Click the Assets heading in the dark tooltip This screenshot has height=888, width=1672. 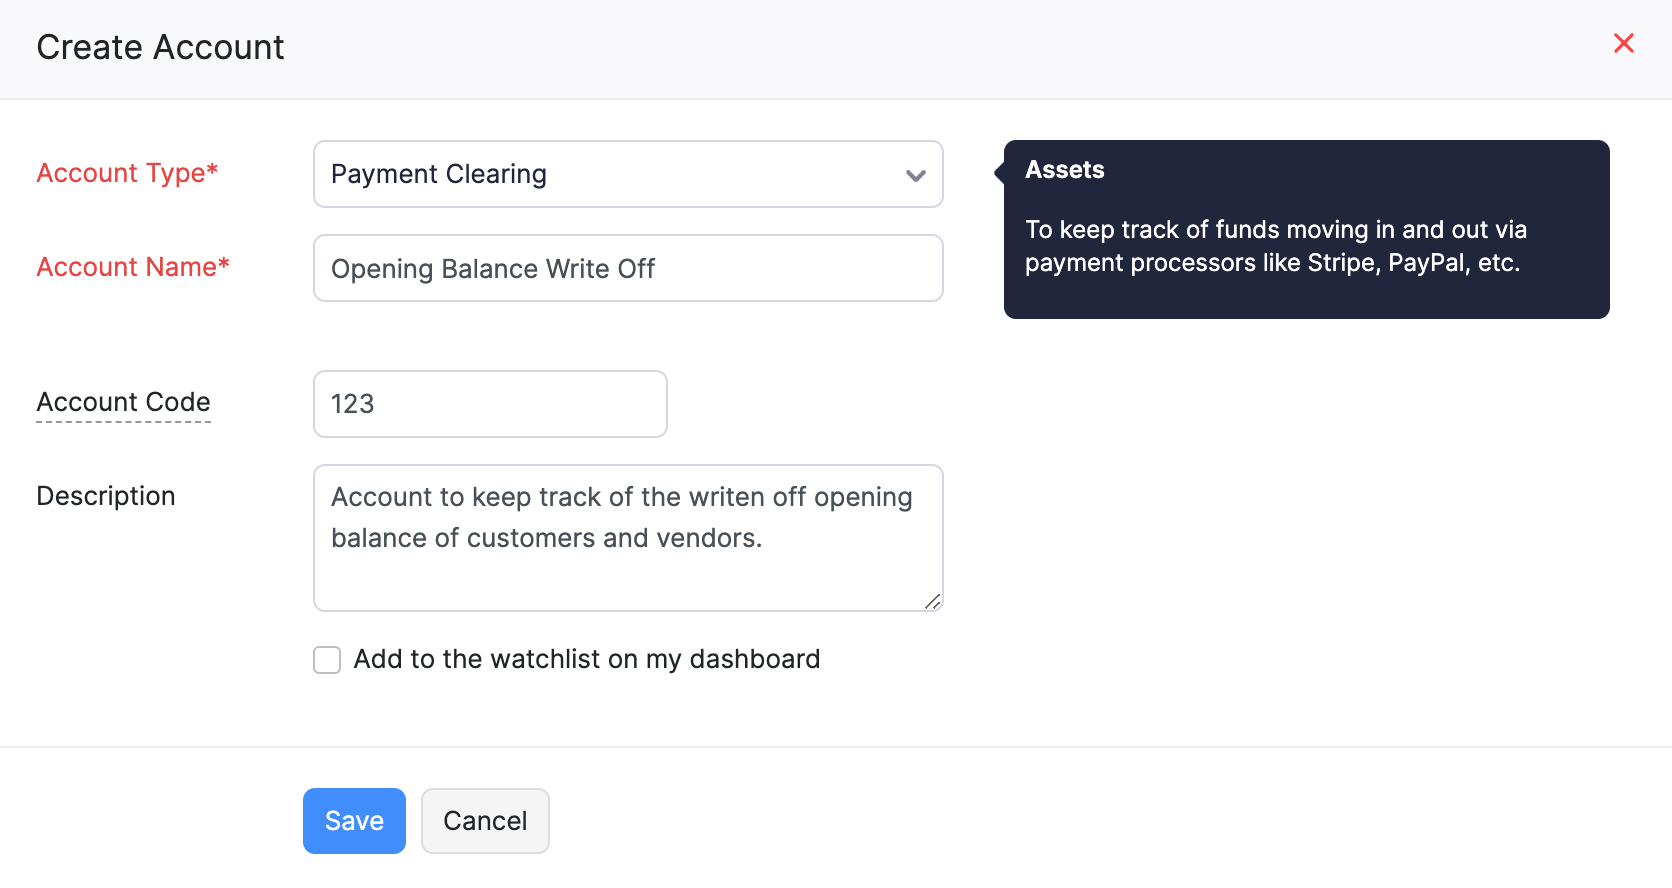point(1064,170)
